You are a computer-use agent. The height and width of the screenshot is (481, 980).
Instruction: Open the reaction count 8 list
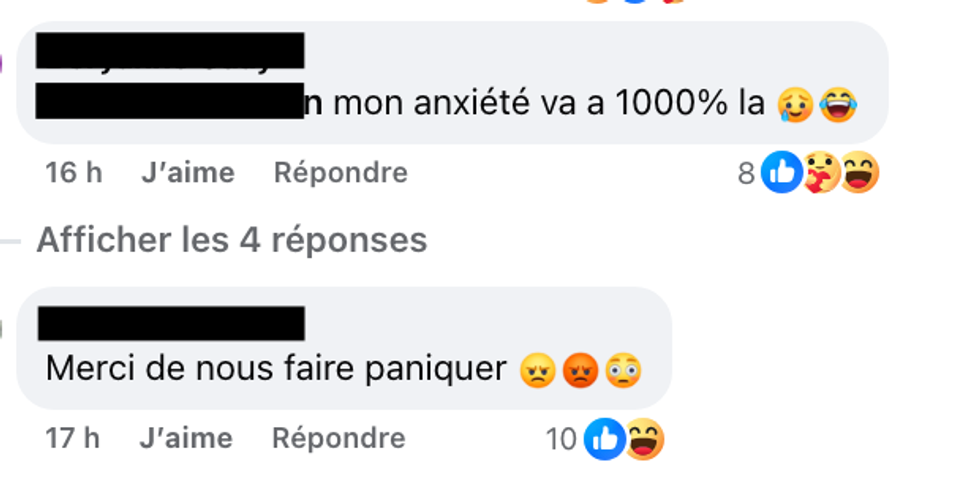tap(746, 173)
